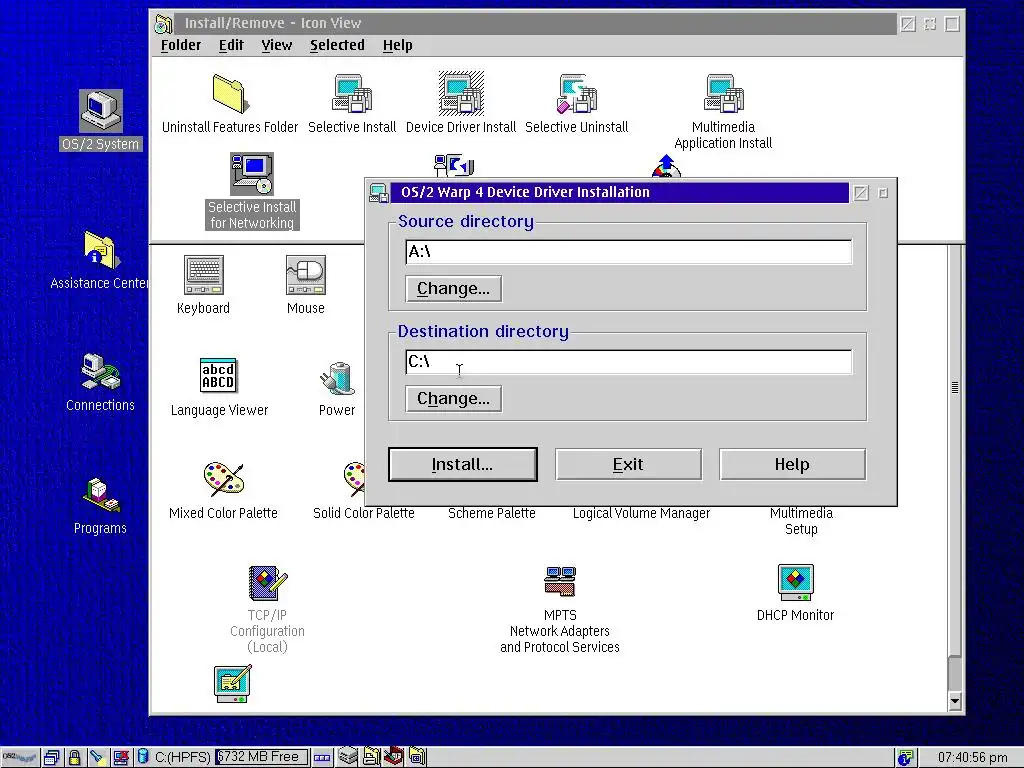1024x768 pixels.
Task: Click the scrollbar down arrow in back window
Action: click(955, 701)
